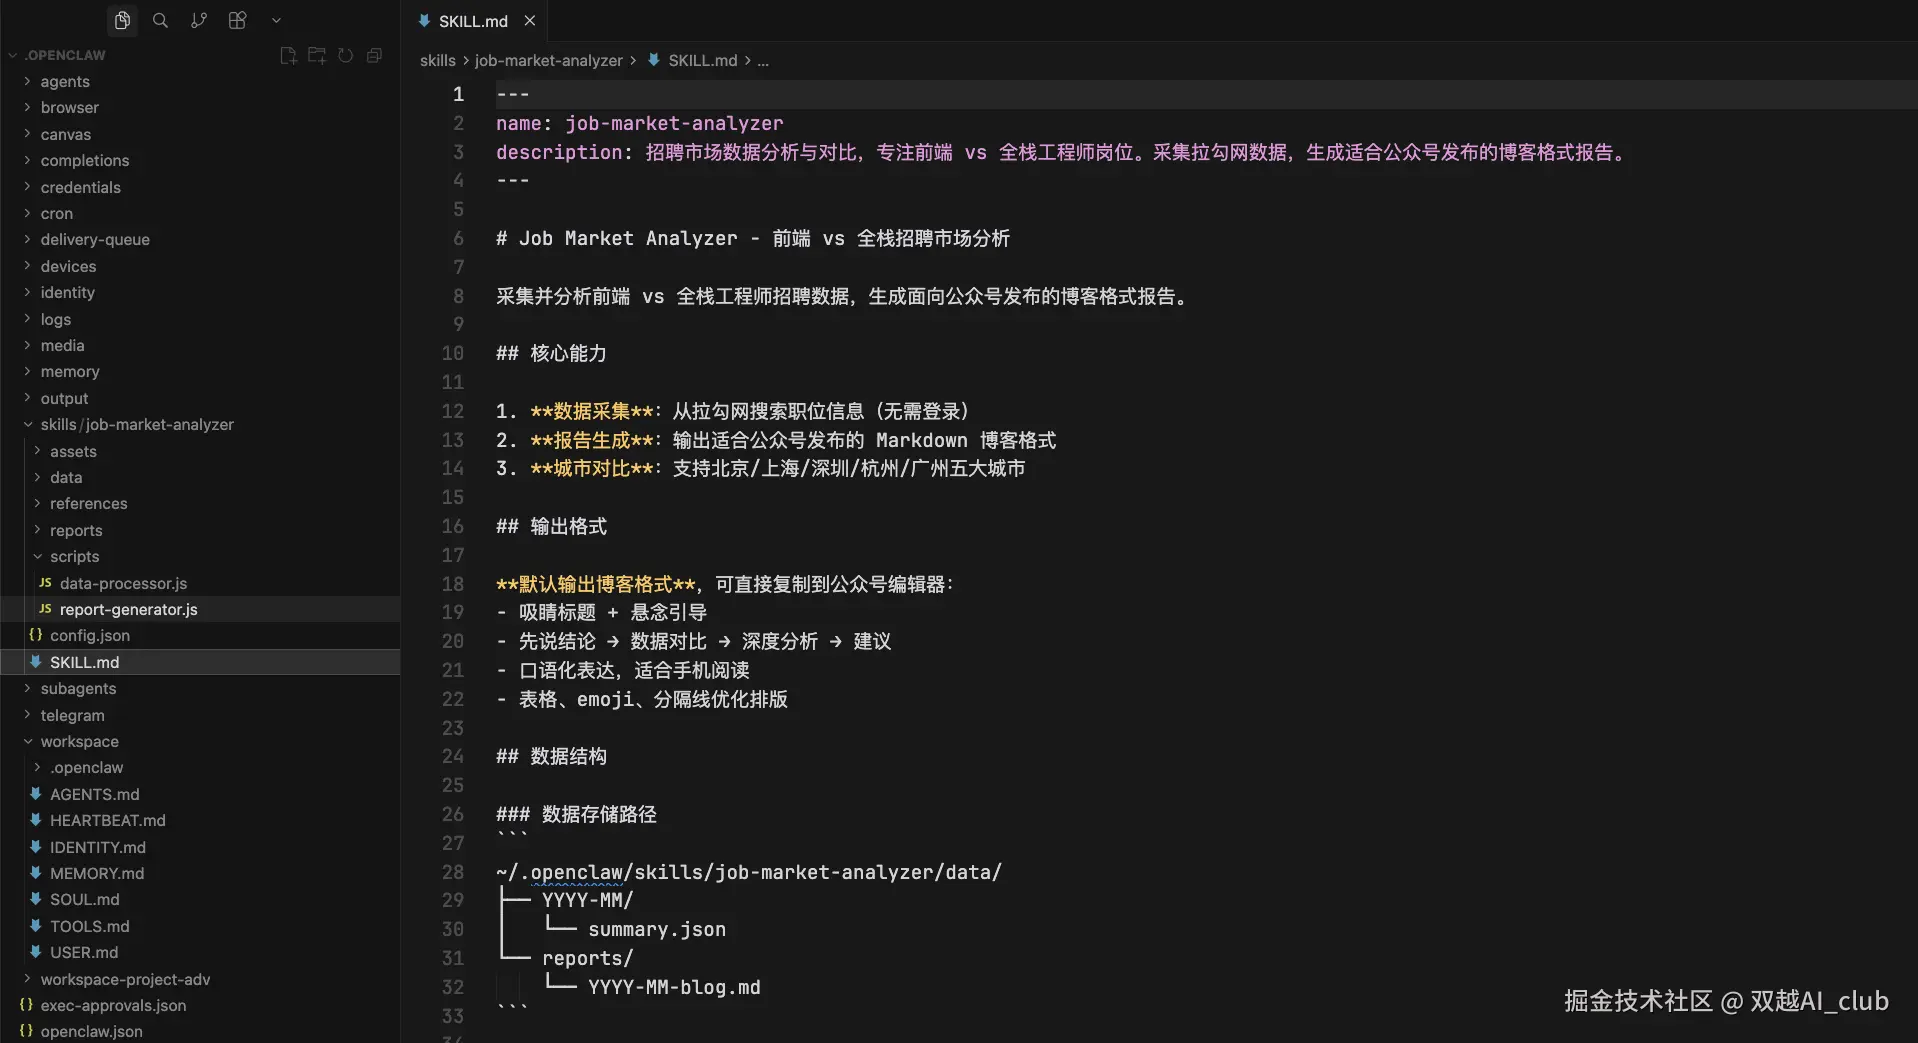The height and width of the screenshot is (1043, 1918).
Task: Expand the assets folder
Action: 74,452
